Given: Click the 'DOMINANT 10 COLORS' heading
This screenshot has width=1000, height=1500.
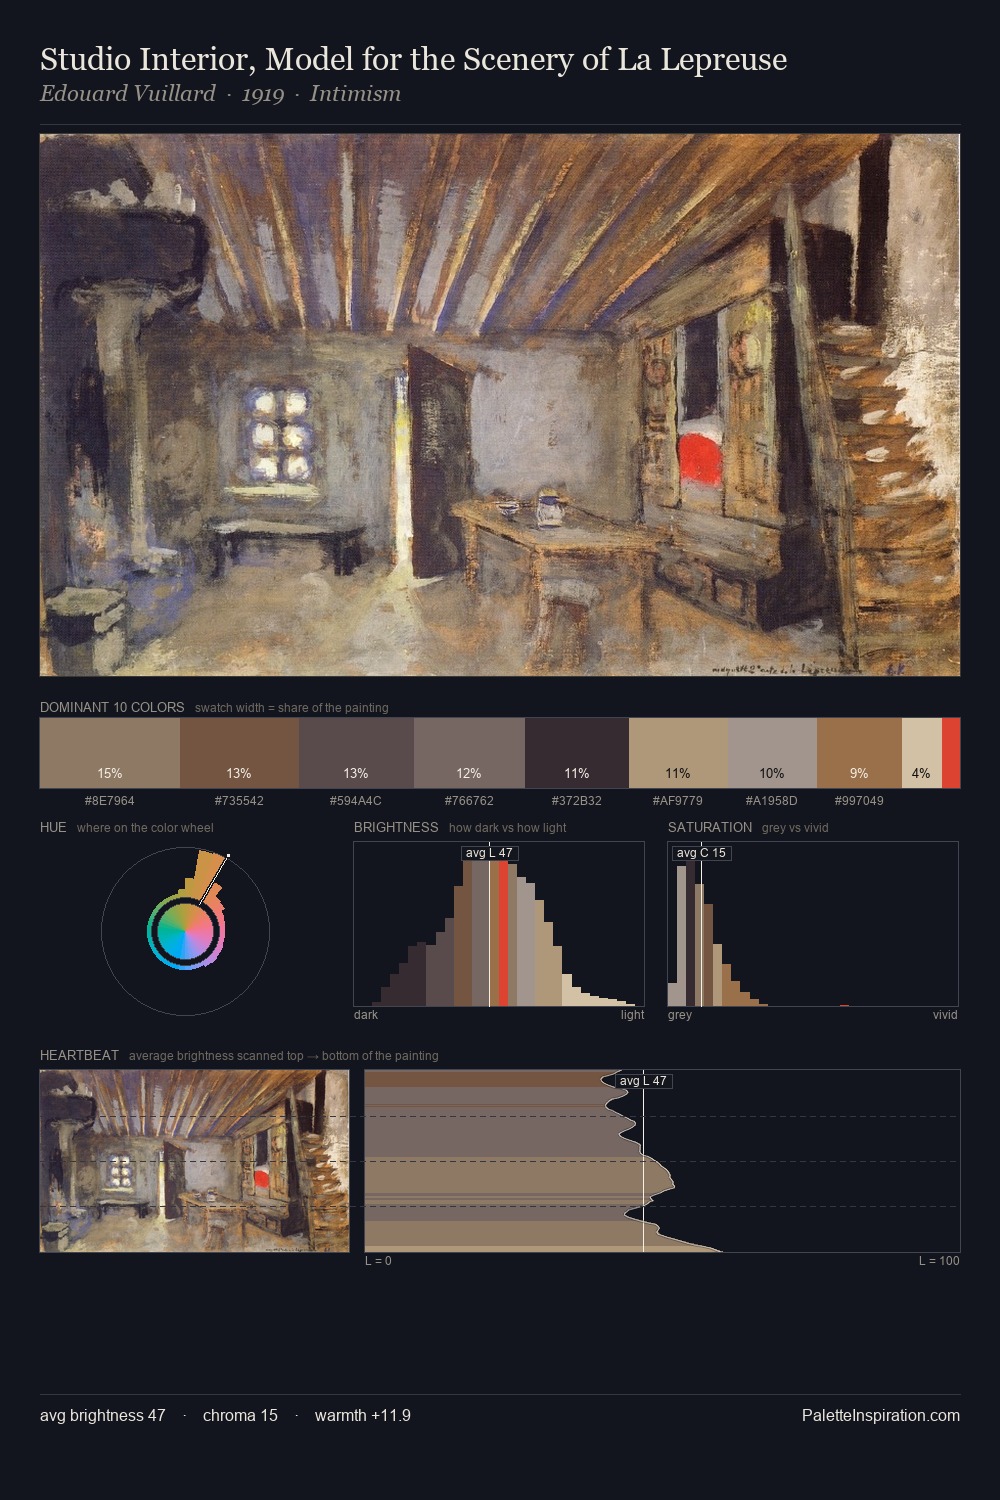Looking at the screenshot, I should (x=112, y=707).
